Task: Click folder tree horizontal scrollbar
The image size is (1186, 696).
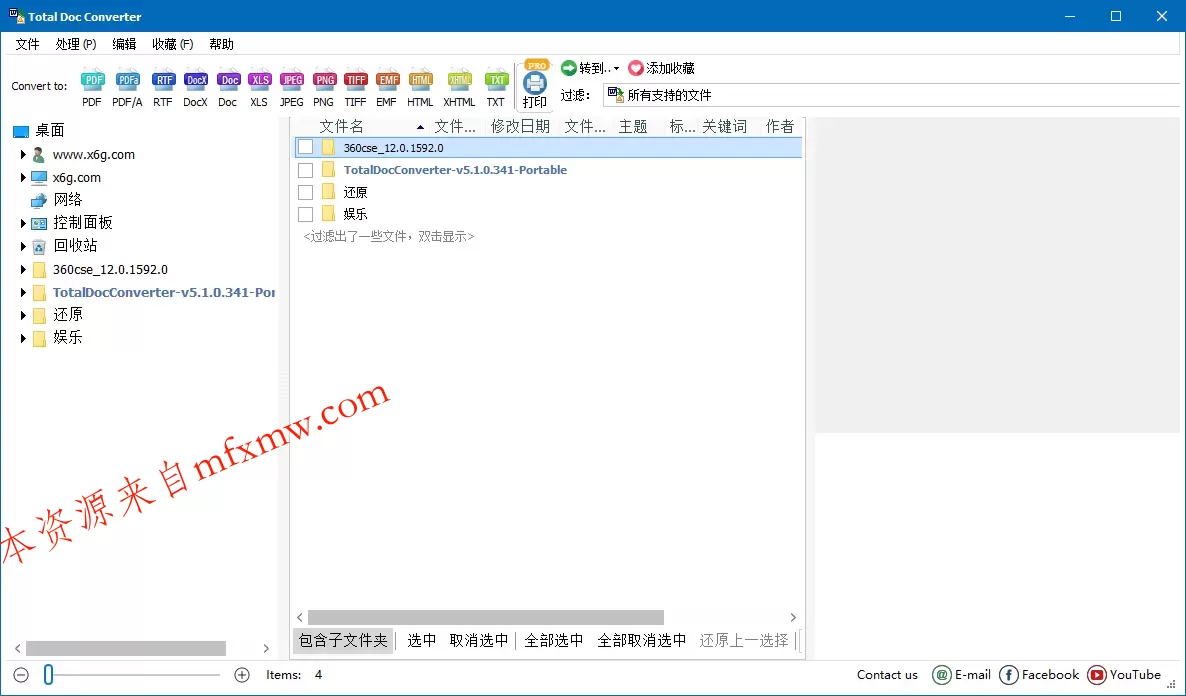Action: coord(126,648)
